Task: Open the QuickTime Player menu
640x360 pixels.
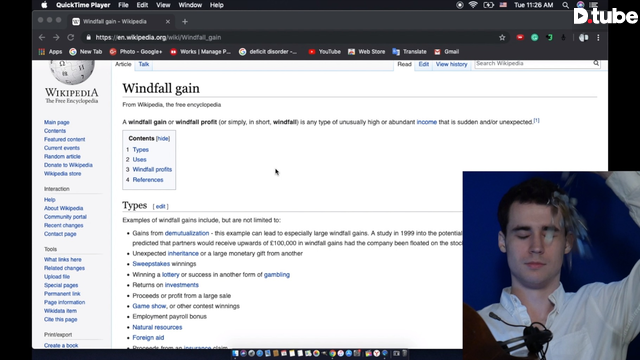Action: [83, 5]
